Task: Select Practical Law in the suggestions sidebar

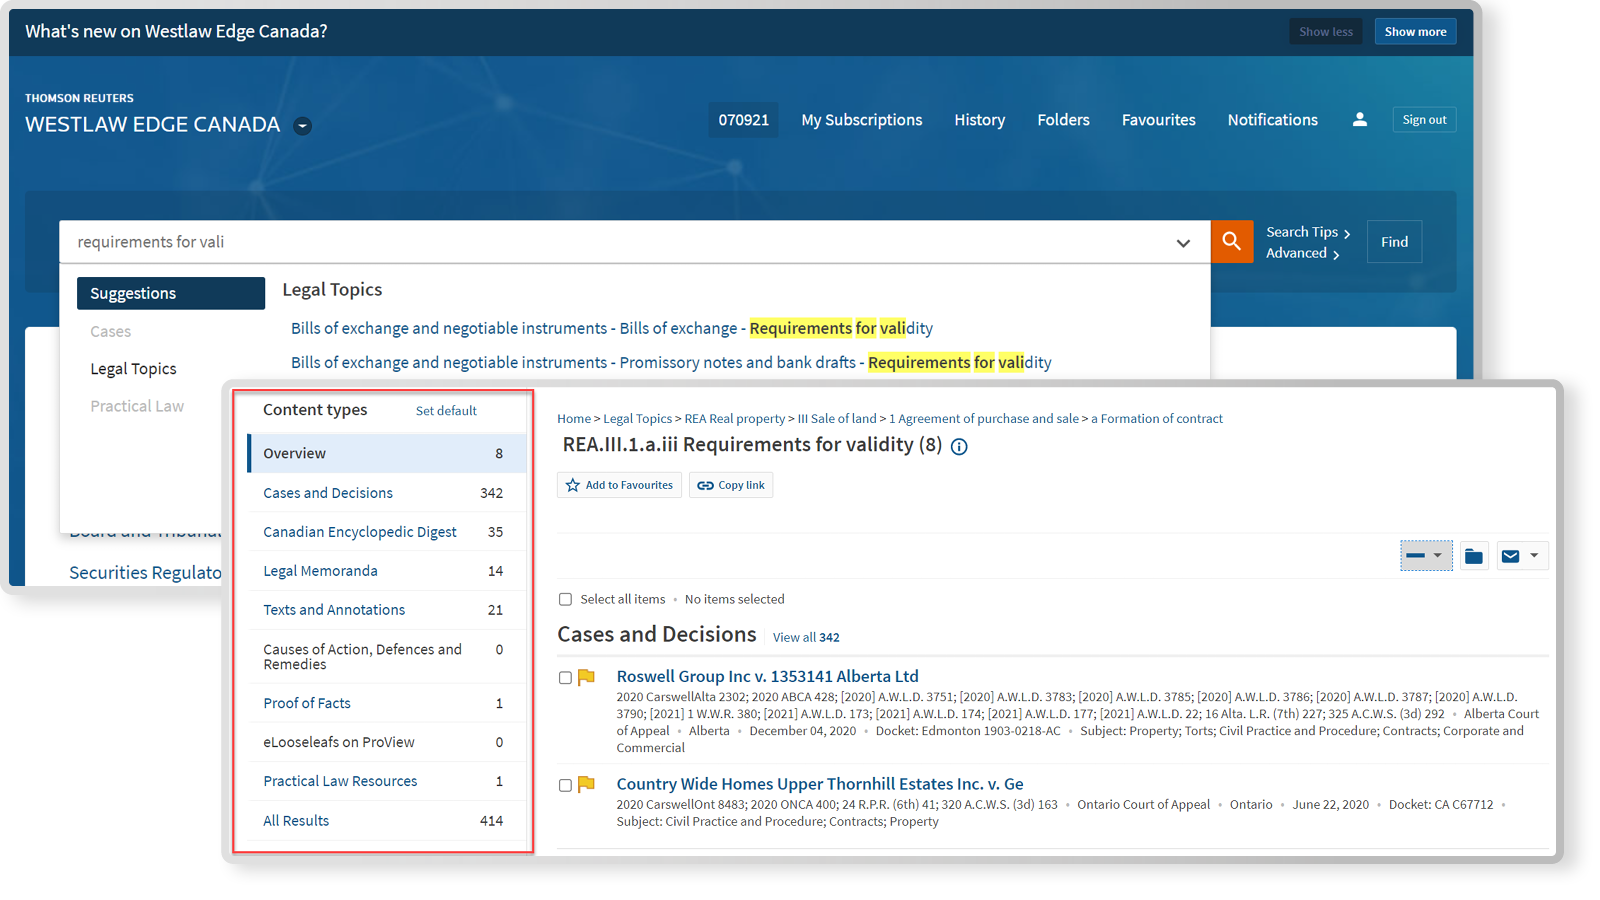Action: [x=137, y=406]
